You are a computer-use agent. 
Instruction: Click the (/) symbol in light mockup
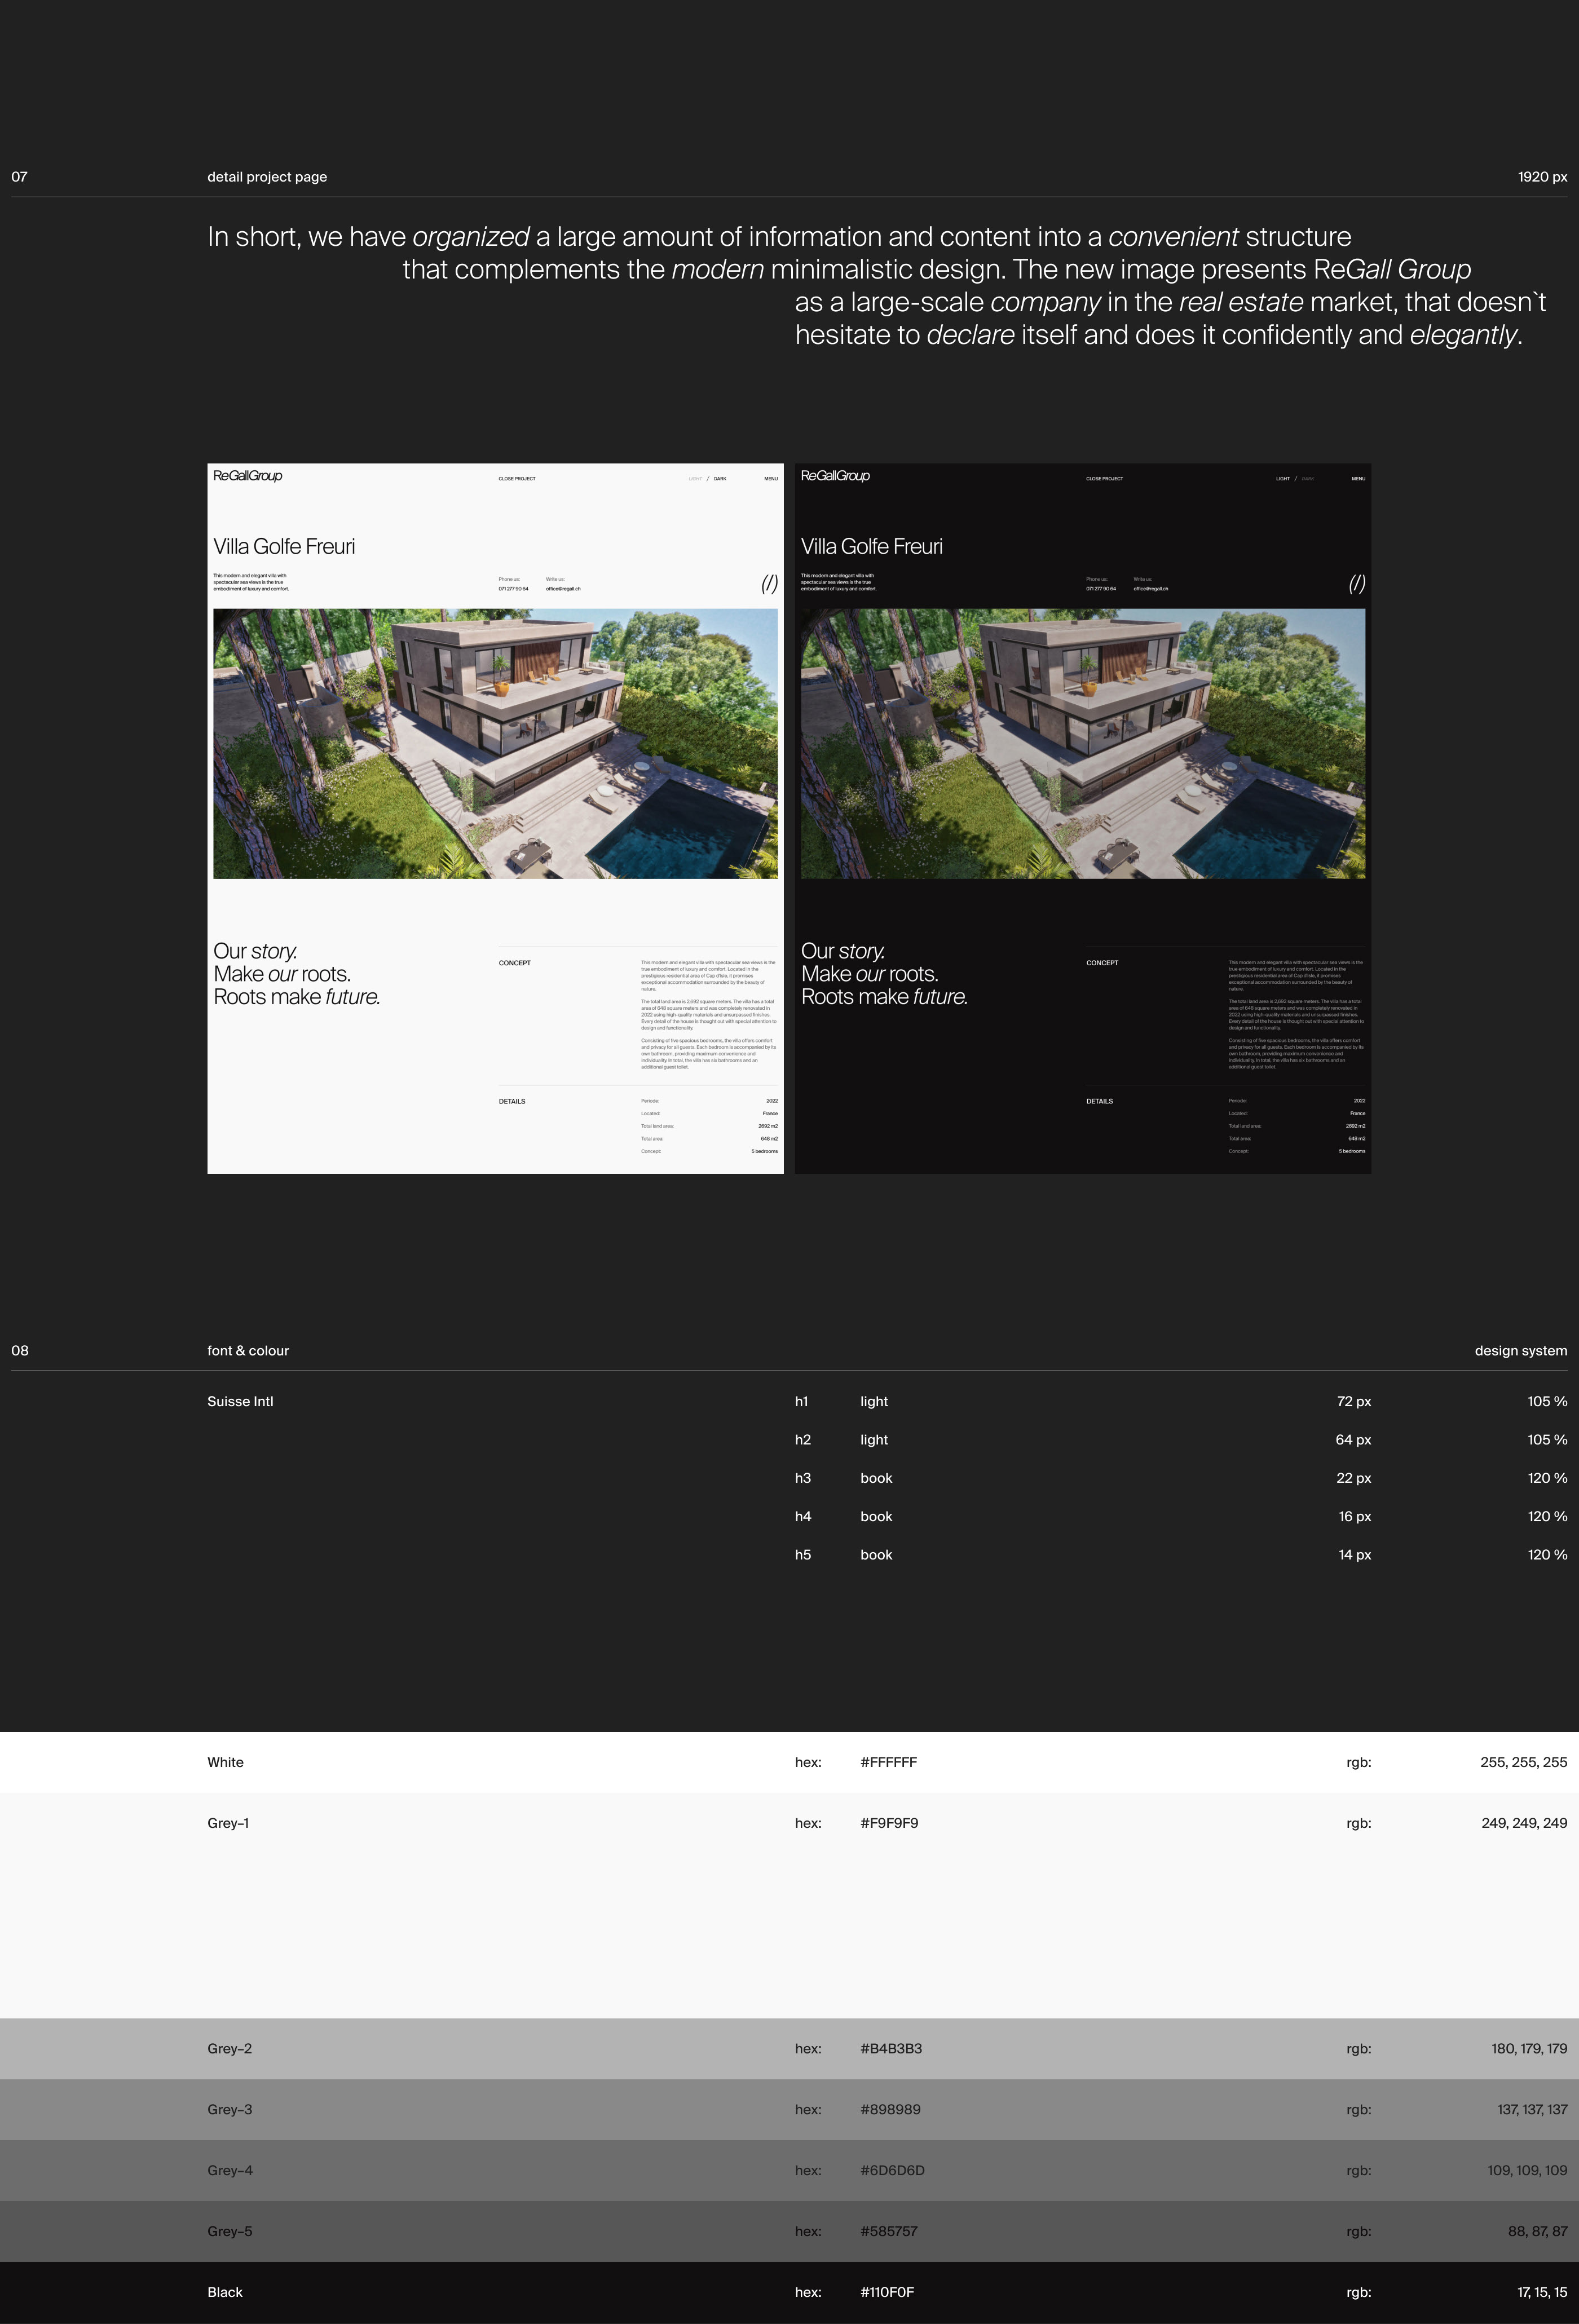(769, 584)
